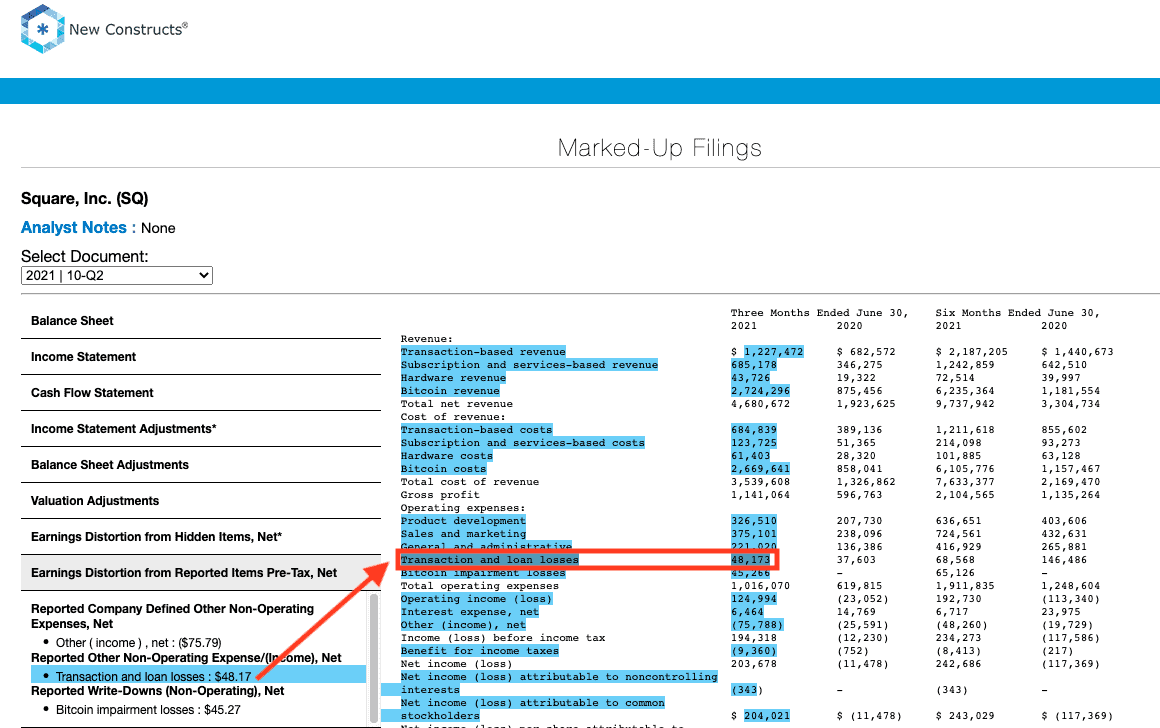Select Other (income), net adjustment item
Image resolution: width=1160 pixels, height=728 pixels.
tap(138, 643)
